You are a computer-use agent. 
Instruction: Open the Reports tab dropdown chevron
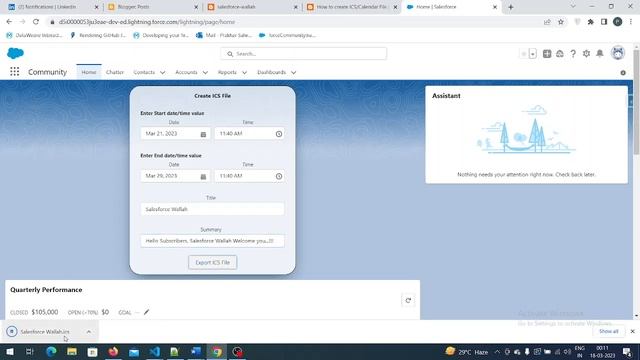pyautogui.click(x=244, y=73)
